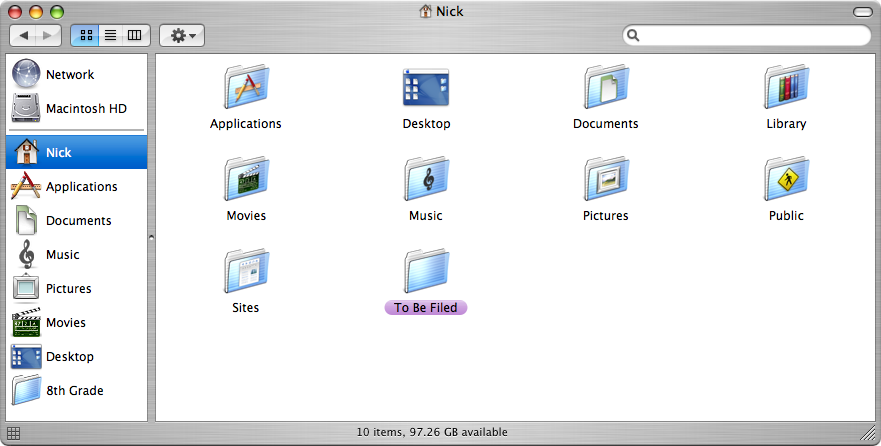Click the window resize grip corner

tap(868, 433)
